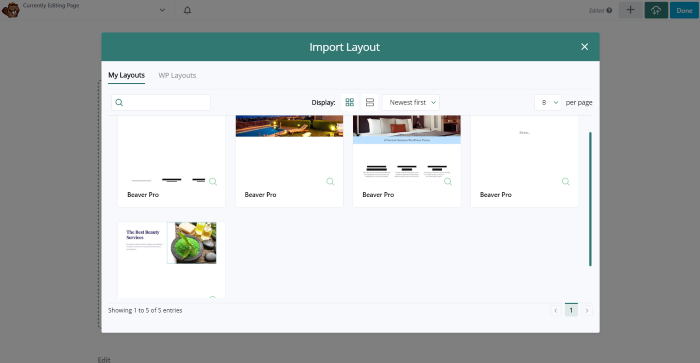Open the 8 per page dropdown
The image size is (700, 363).
coord(548,103)
